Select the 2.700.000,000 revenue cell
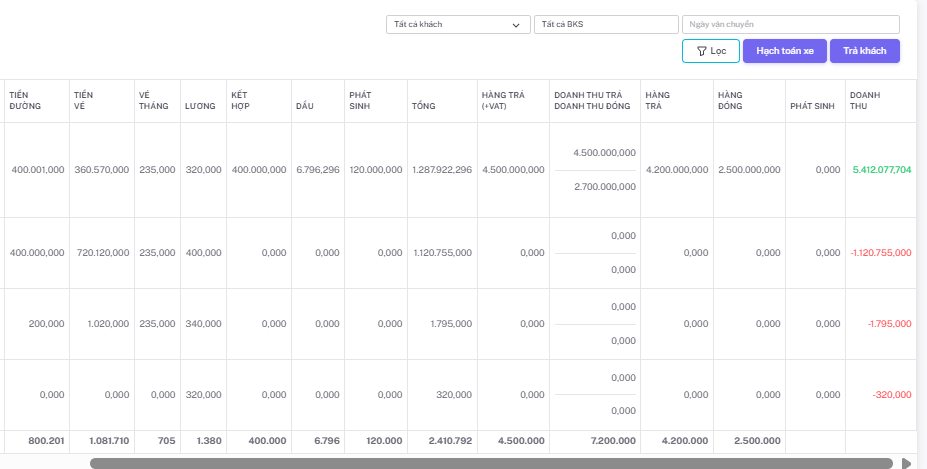This screenshot has width=927, height=469. coord(604,187)
